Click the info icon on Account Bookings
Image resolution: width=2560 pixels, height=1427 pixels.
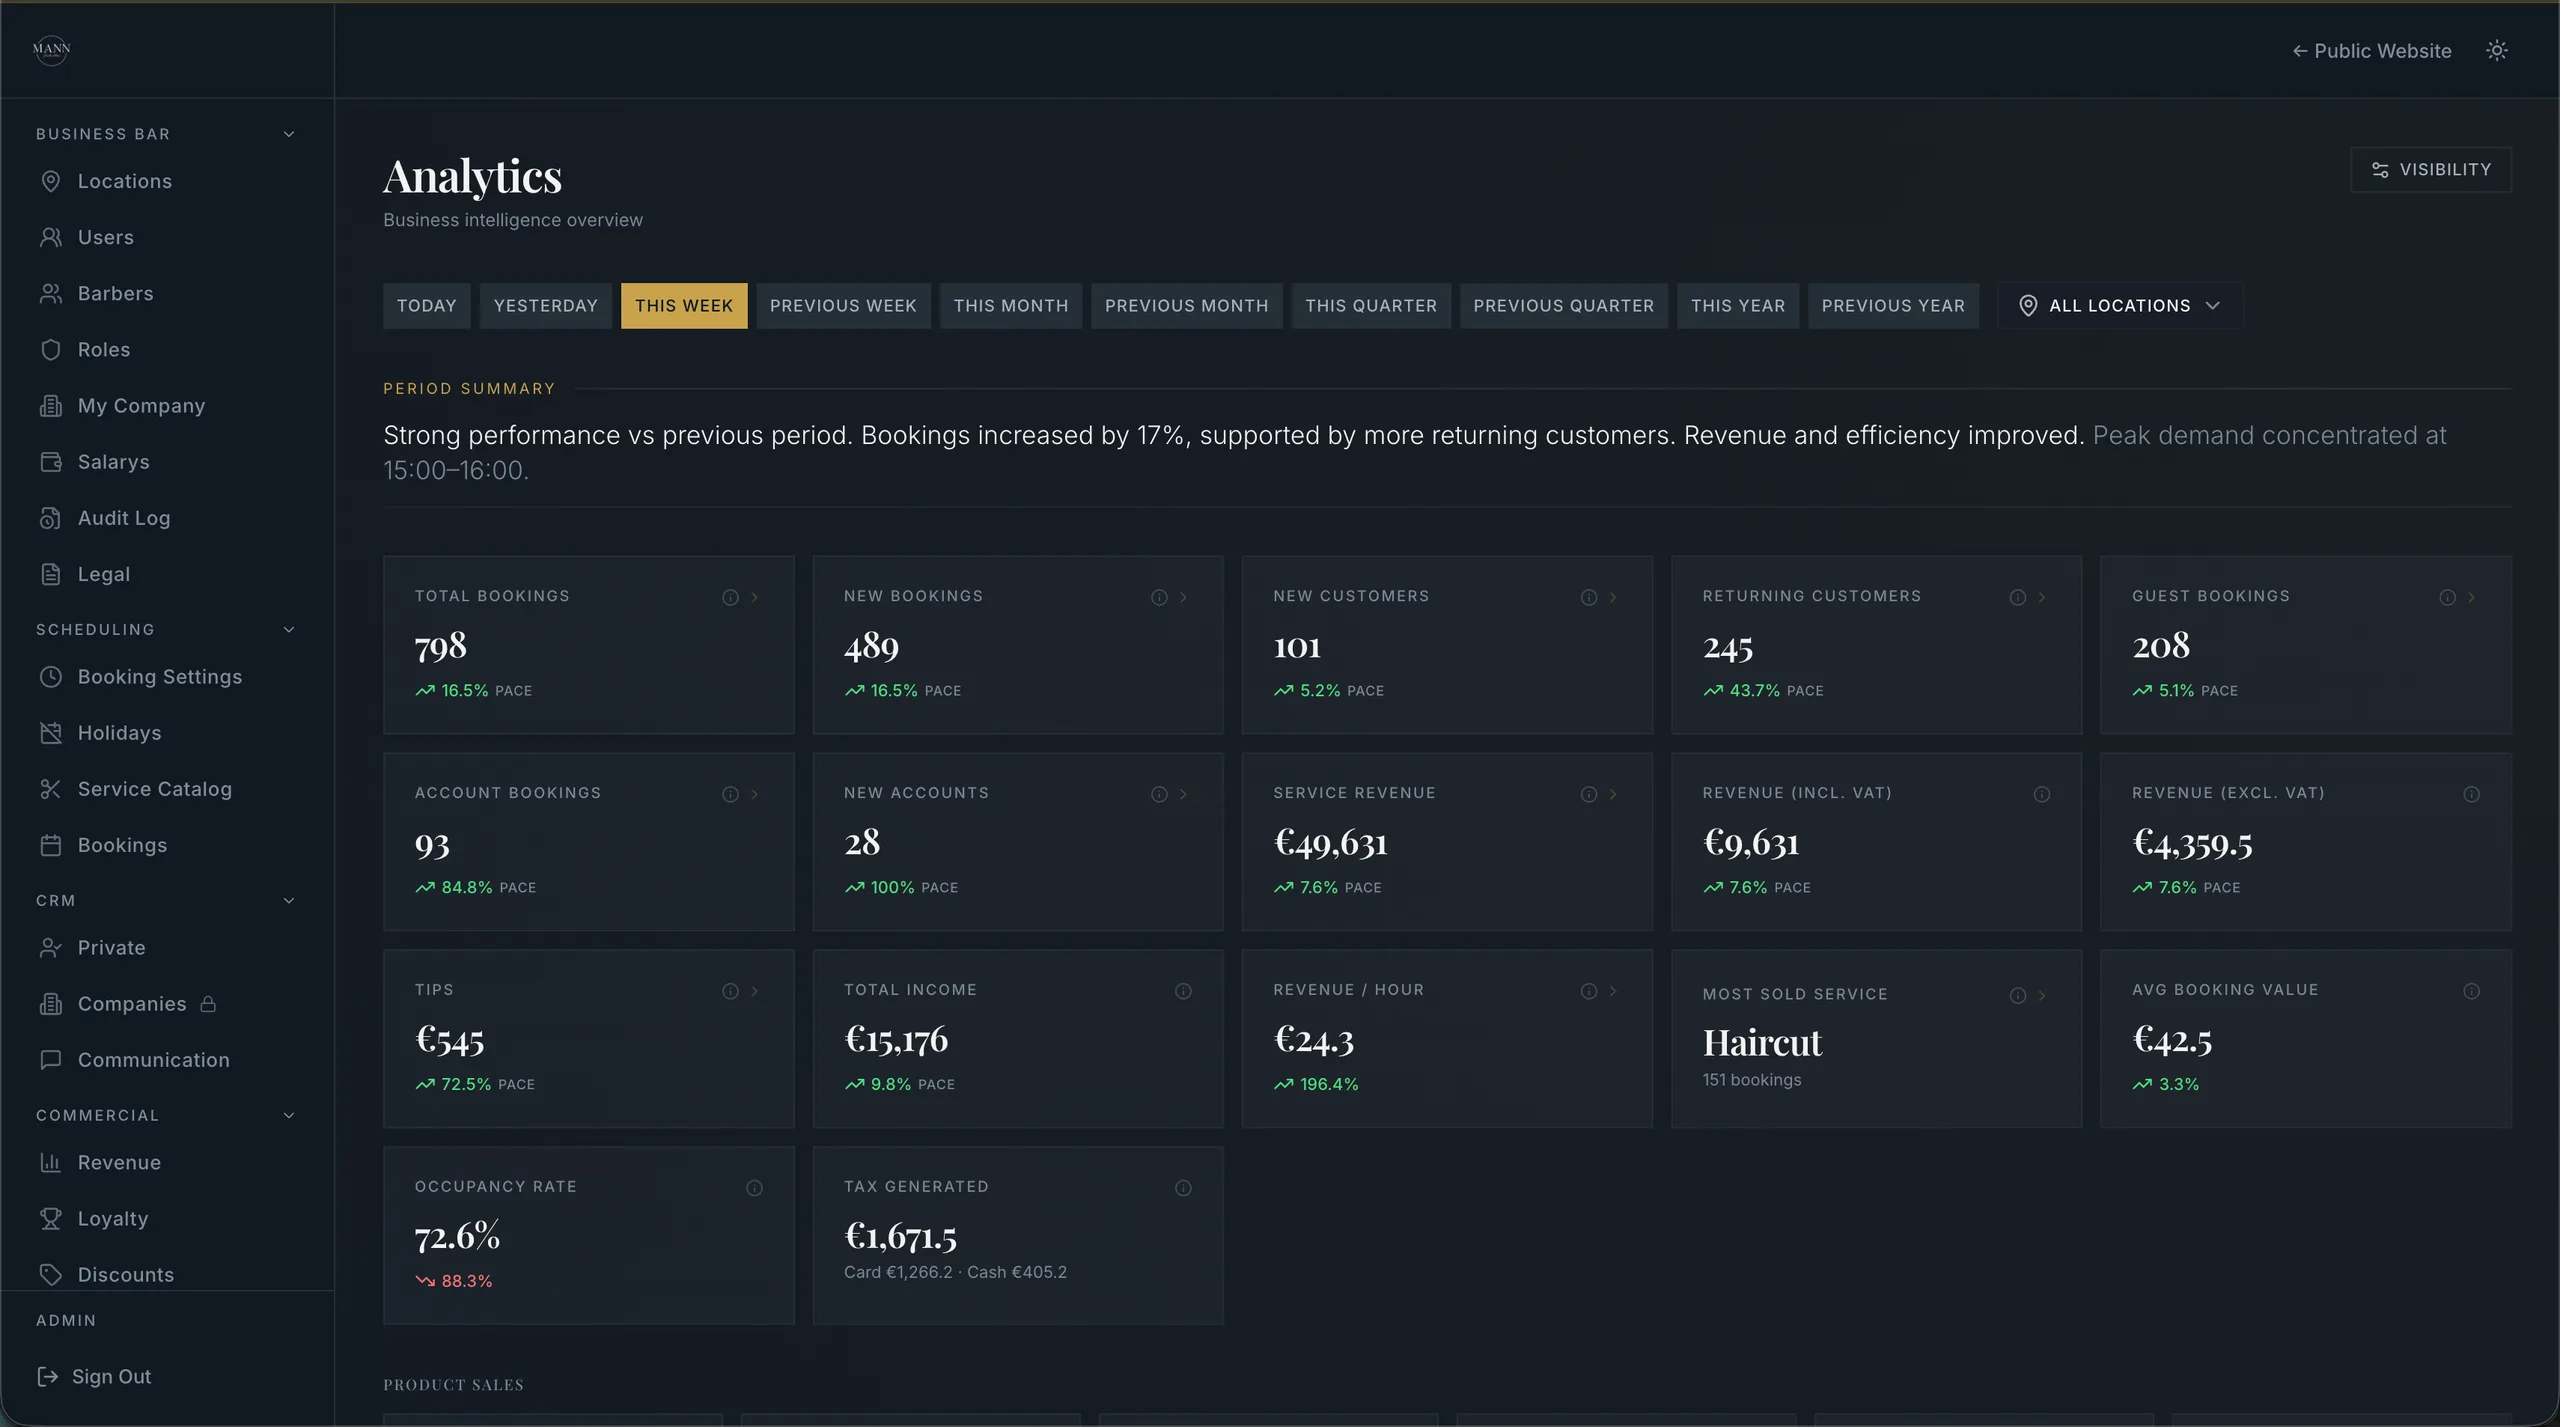[730, 795]
